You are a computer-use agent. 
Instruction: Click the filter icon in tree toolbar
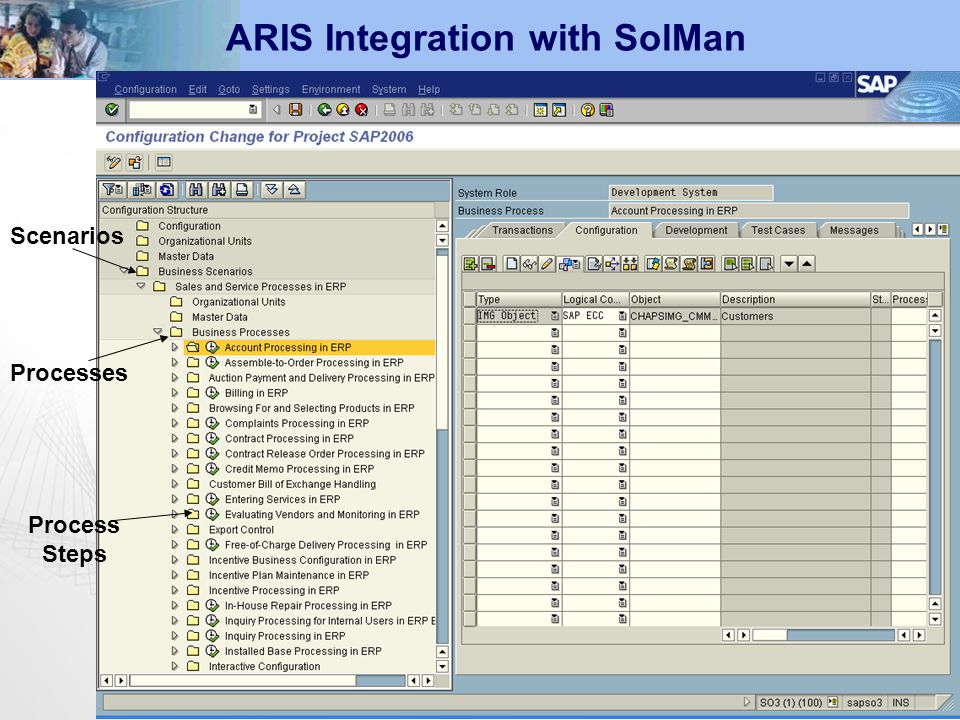click(113, 190)
